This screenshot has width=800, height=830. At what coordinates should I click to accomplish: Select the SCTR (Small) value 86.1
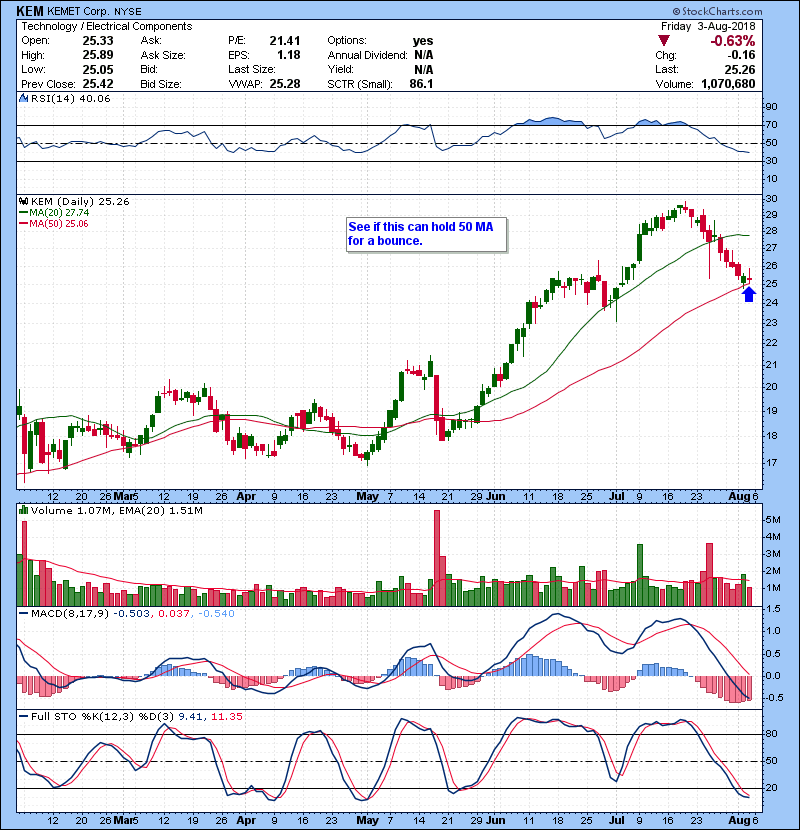click(421, 84)
